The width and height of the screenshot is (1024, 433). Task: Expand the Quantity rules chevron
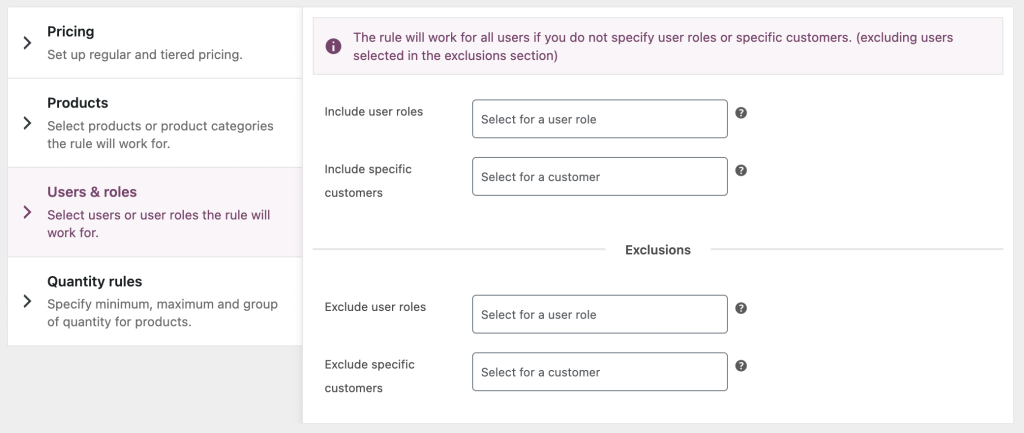(27, 301)
